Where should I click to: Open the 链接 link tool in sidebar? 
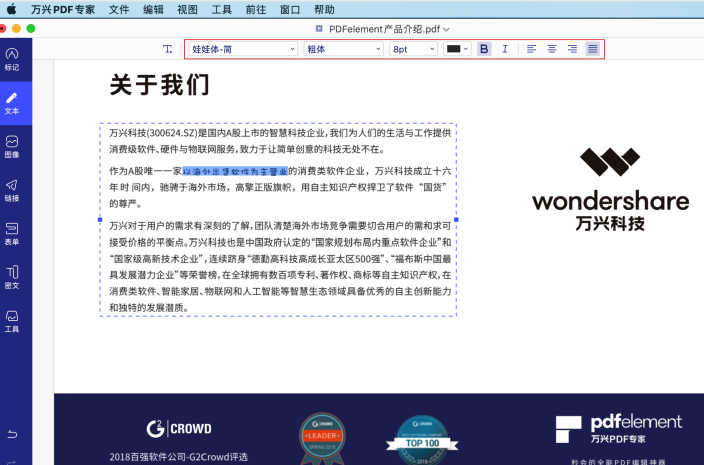pyautogui.click(x=12, y=190)
